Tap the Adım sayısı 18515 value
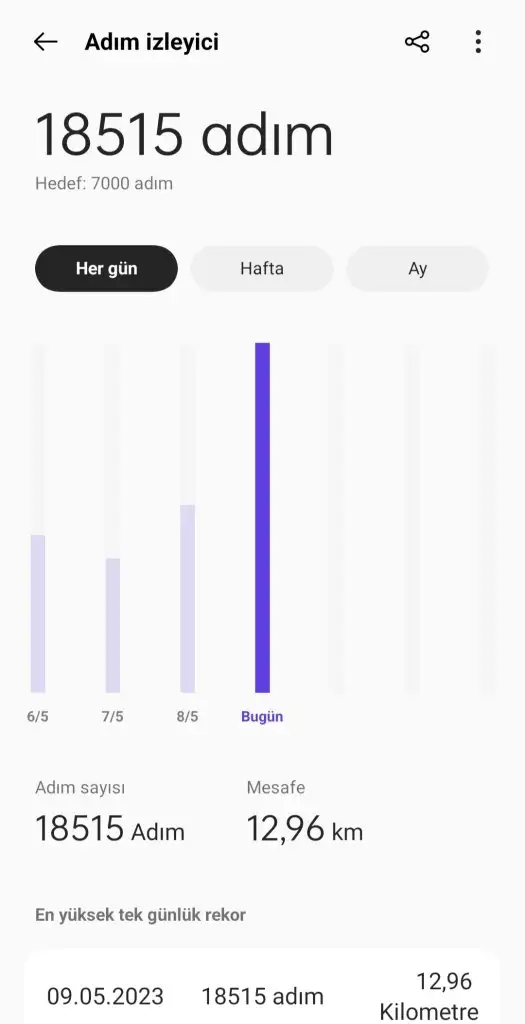Screen dimensions: 525x1024 (x=110, y=829)
